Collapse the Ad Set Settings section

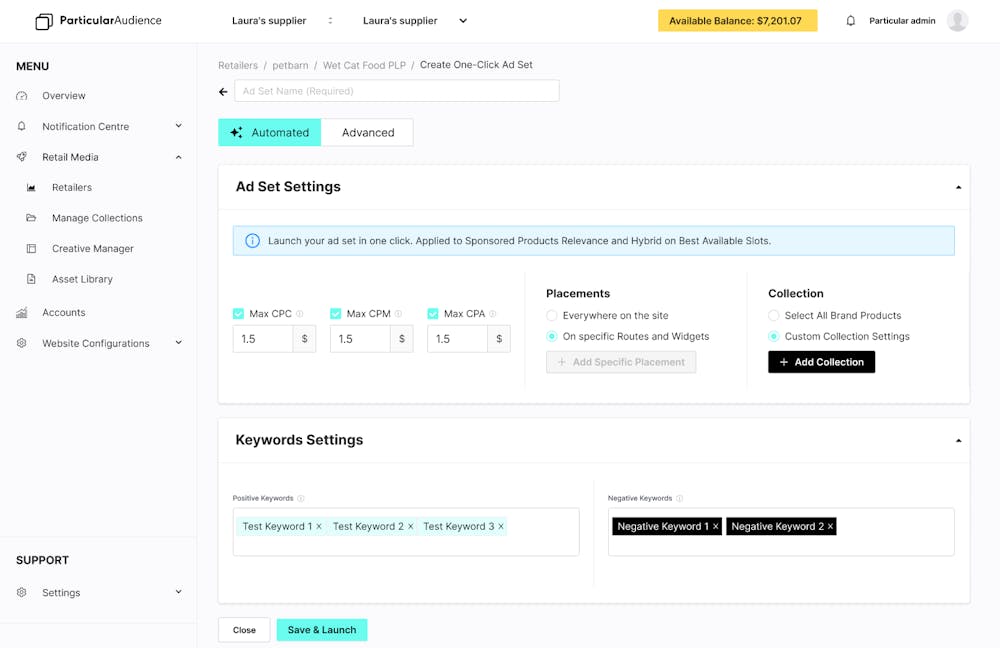click(x=958, y=187)
